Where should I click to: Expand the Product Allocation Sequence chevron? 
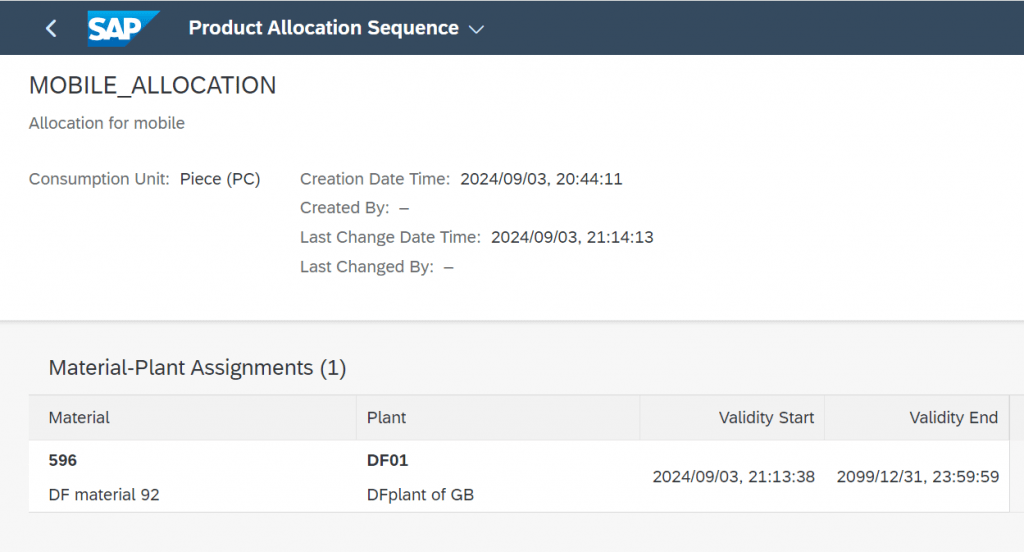477,29
